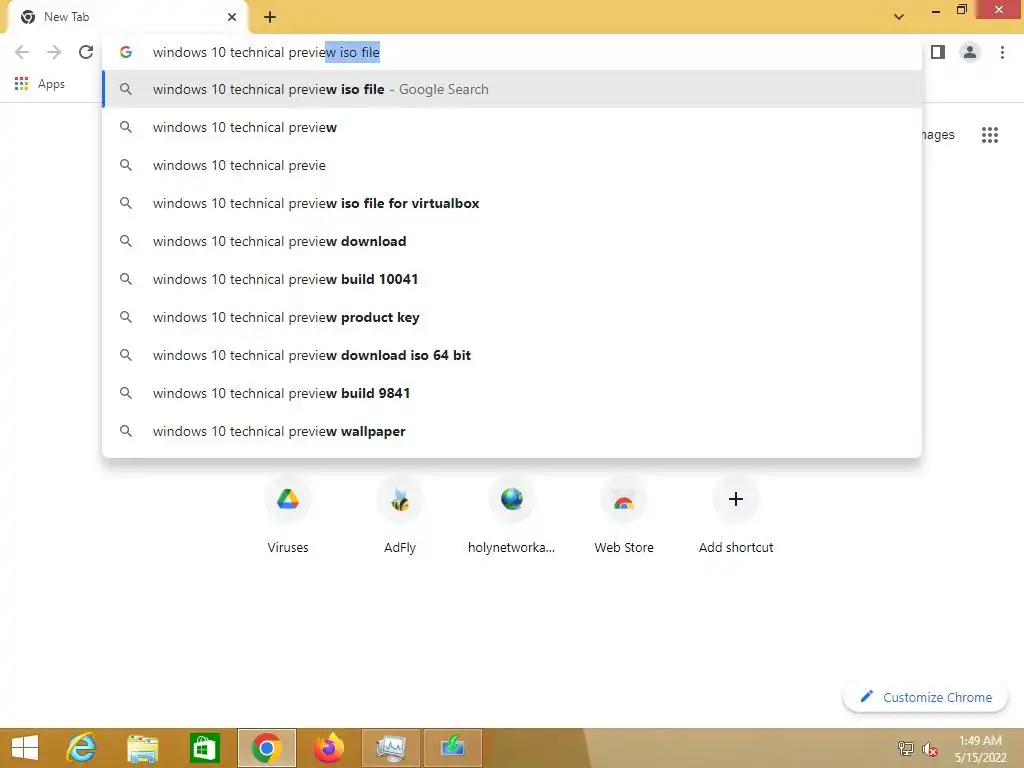Open the Web Store shortcut
1024x768 pixels.
[x=624, y=516]
